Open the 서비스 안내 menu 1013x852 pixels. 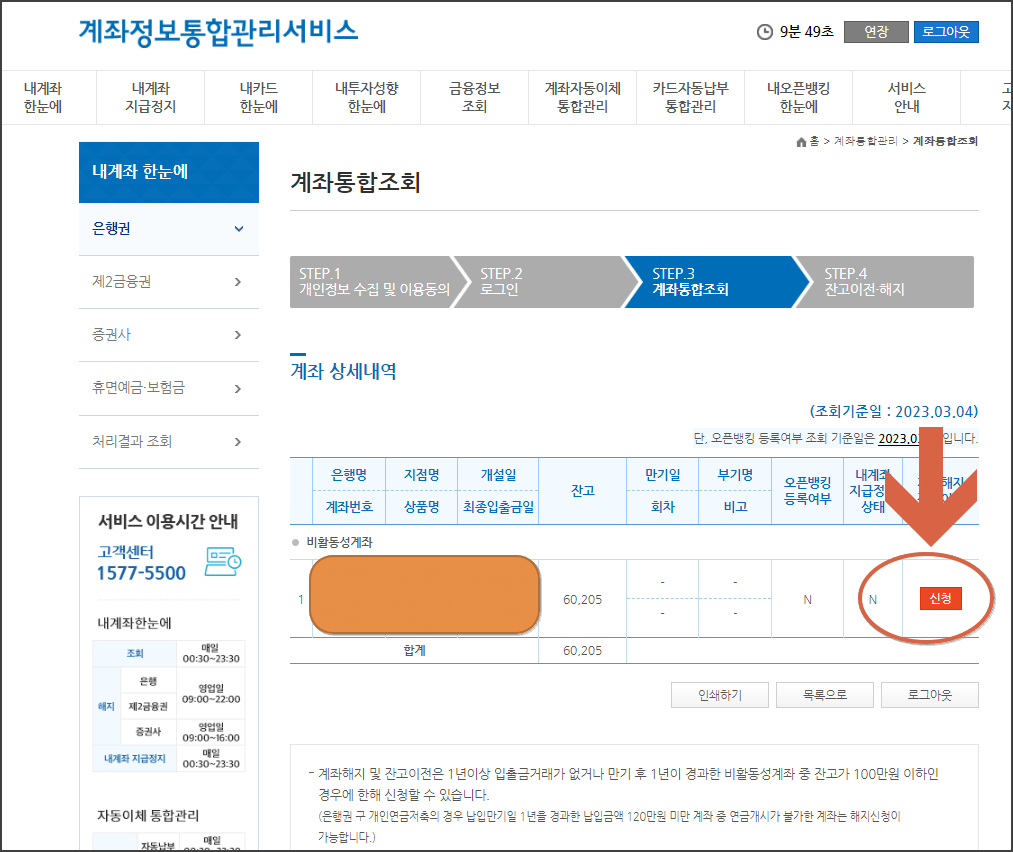[906, 98]
